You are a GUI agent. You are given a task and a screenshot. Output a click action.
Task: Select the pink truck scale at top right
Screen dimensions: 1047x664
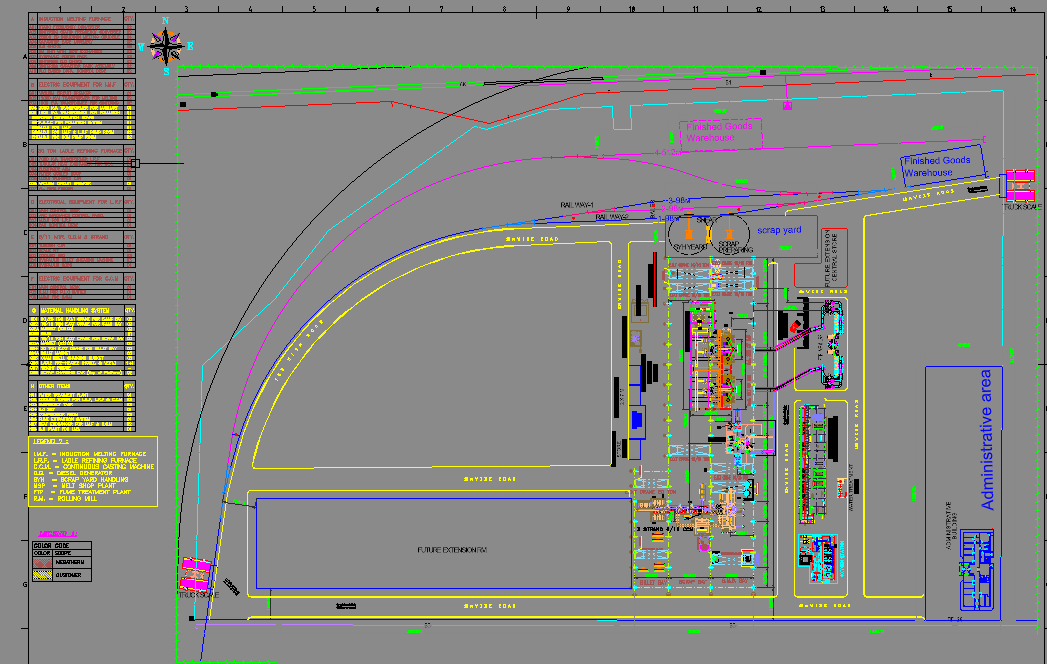pyautogui.click(x=1021, y=183)
